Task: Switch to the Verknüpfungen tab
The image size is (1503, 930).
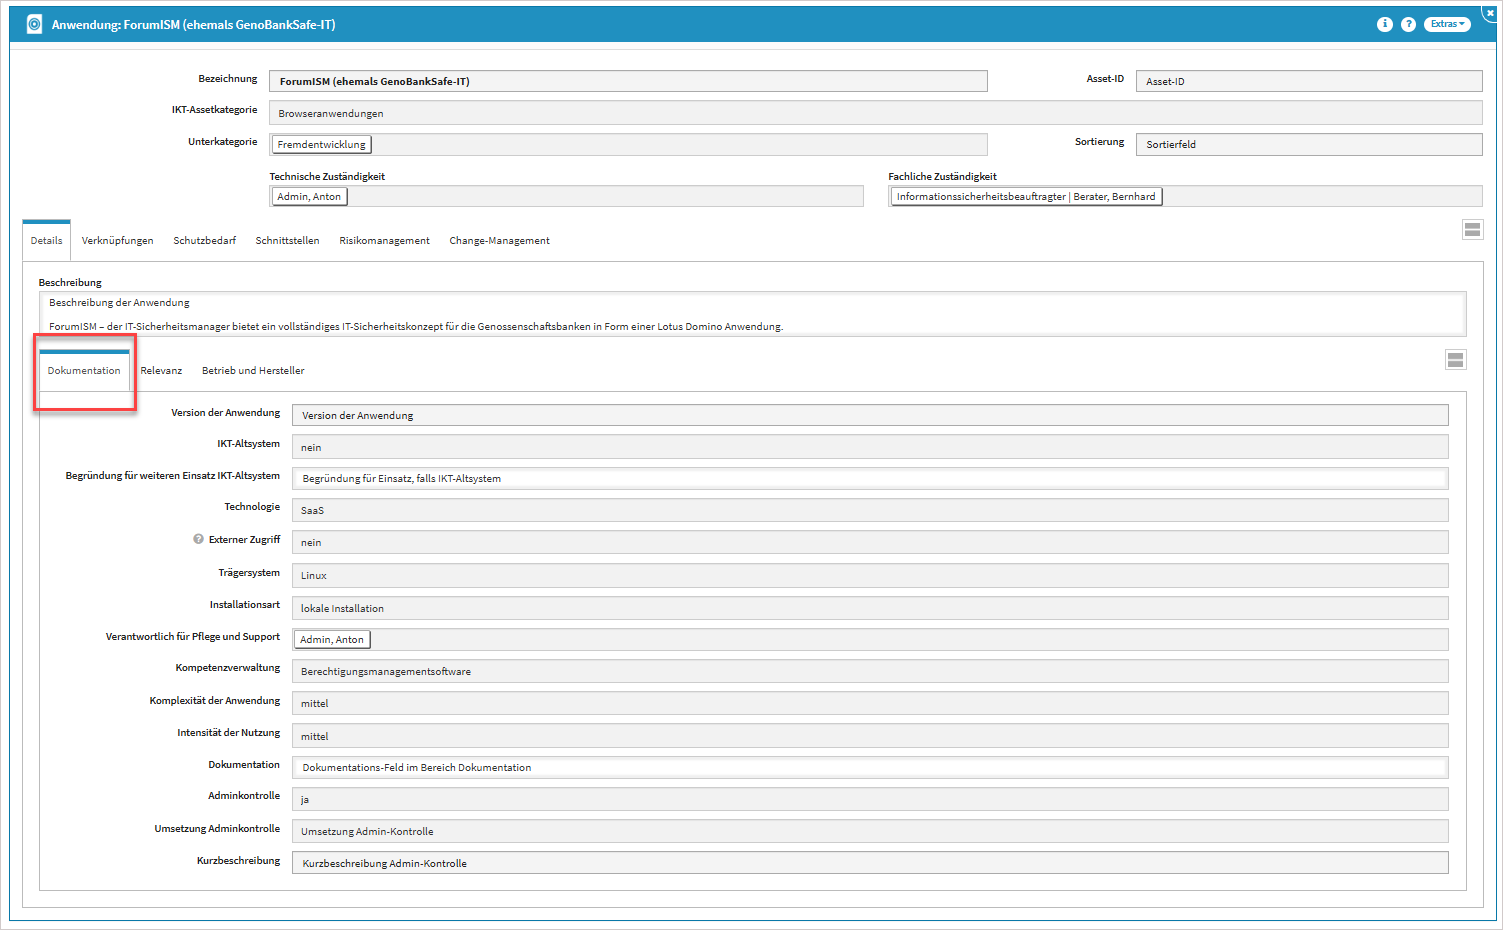Action: (x=118, y=241)
